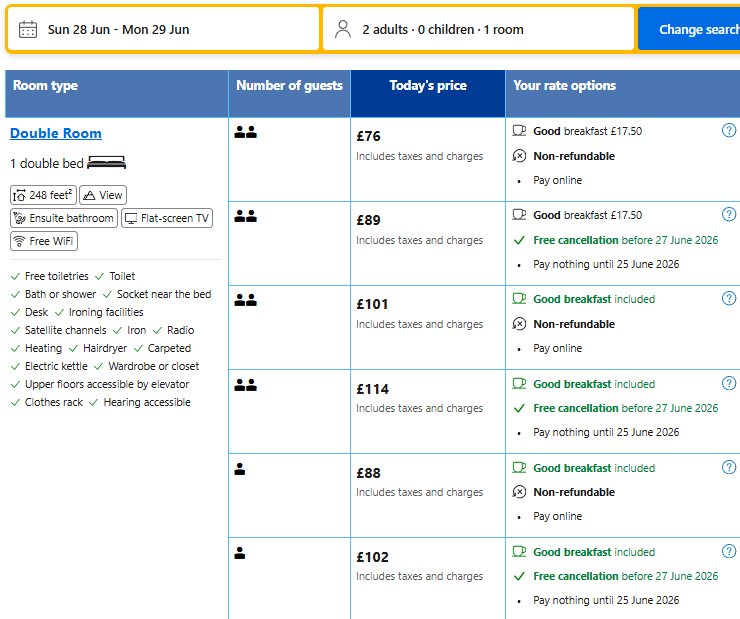This screenshot has width=740, height=619.
Task: Click two-guests icon in the £114 row
Action: pyautogui.click(x=245, y=385)
